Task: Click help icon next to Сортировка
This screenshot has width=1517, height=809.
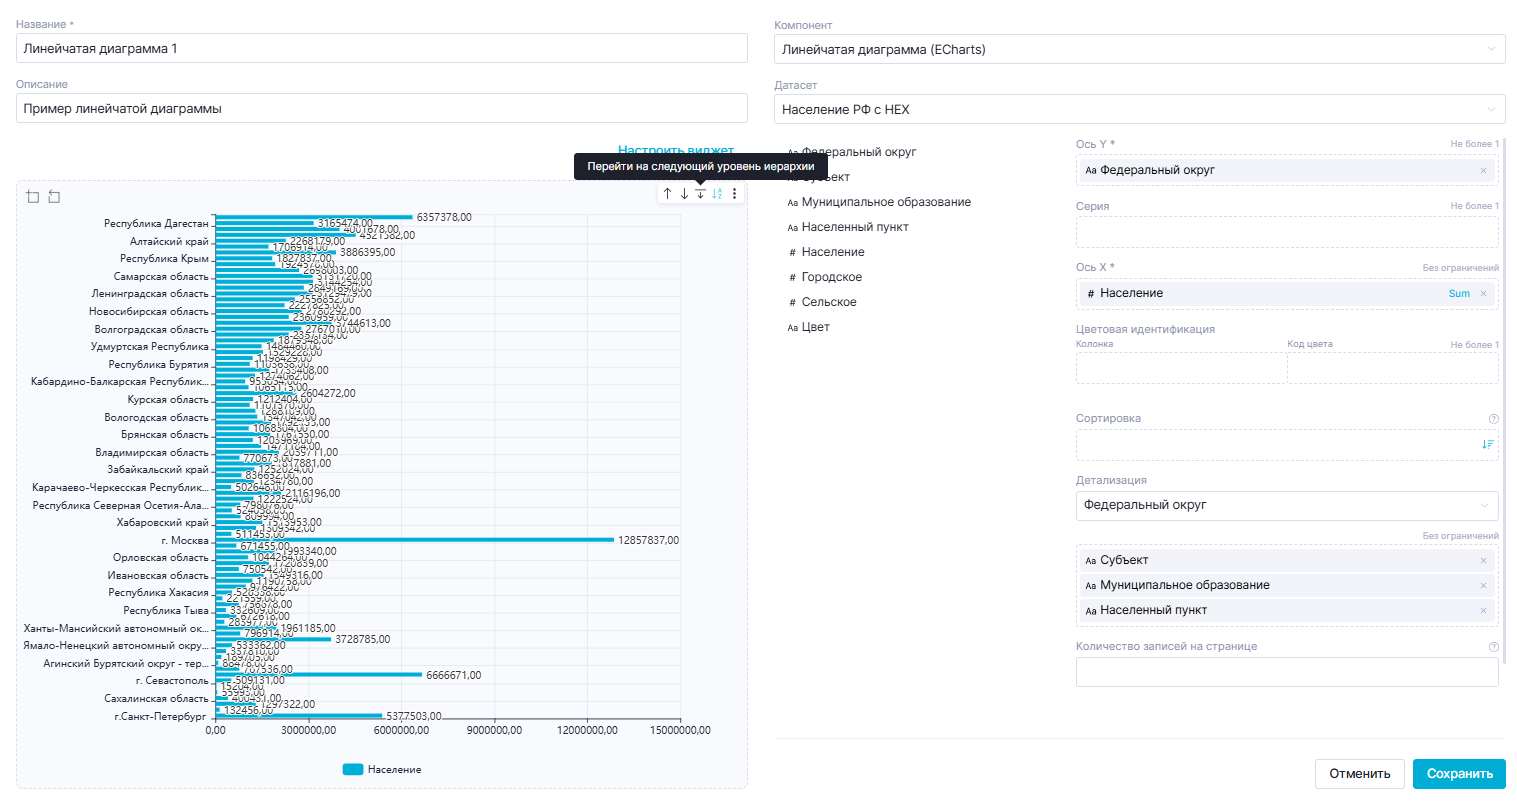Action: click(1493, 419)
